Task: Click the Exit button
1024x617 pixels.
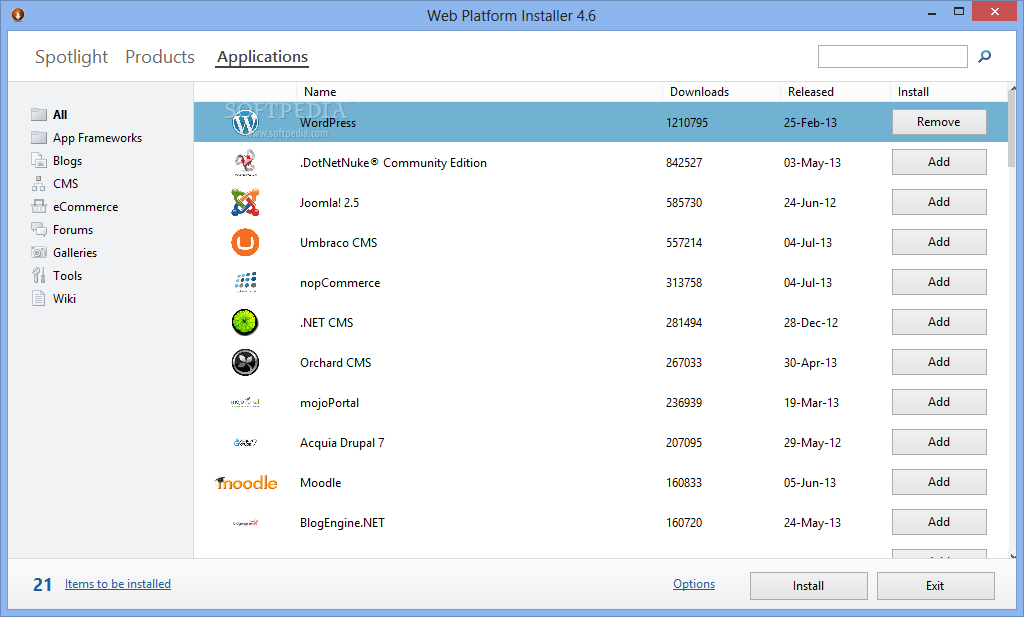Action: tap(935, 586)
